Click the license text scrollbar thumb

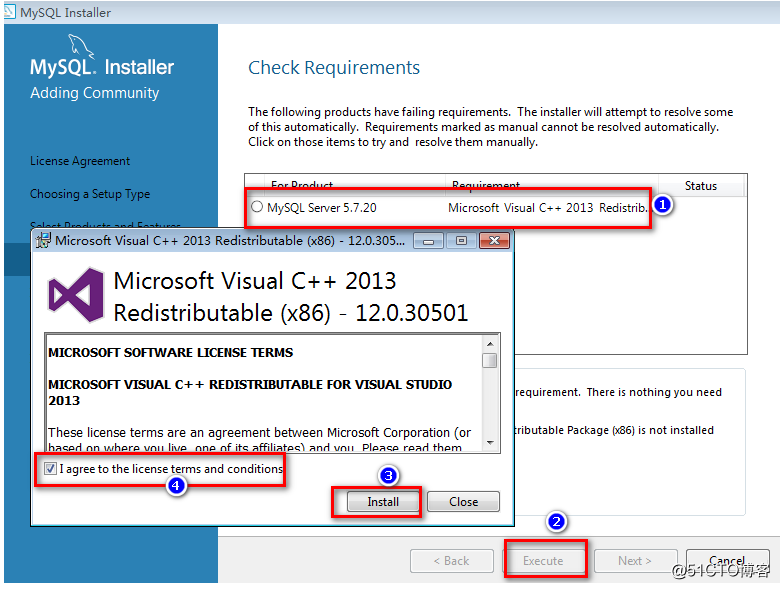click(490, 361)
